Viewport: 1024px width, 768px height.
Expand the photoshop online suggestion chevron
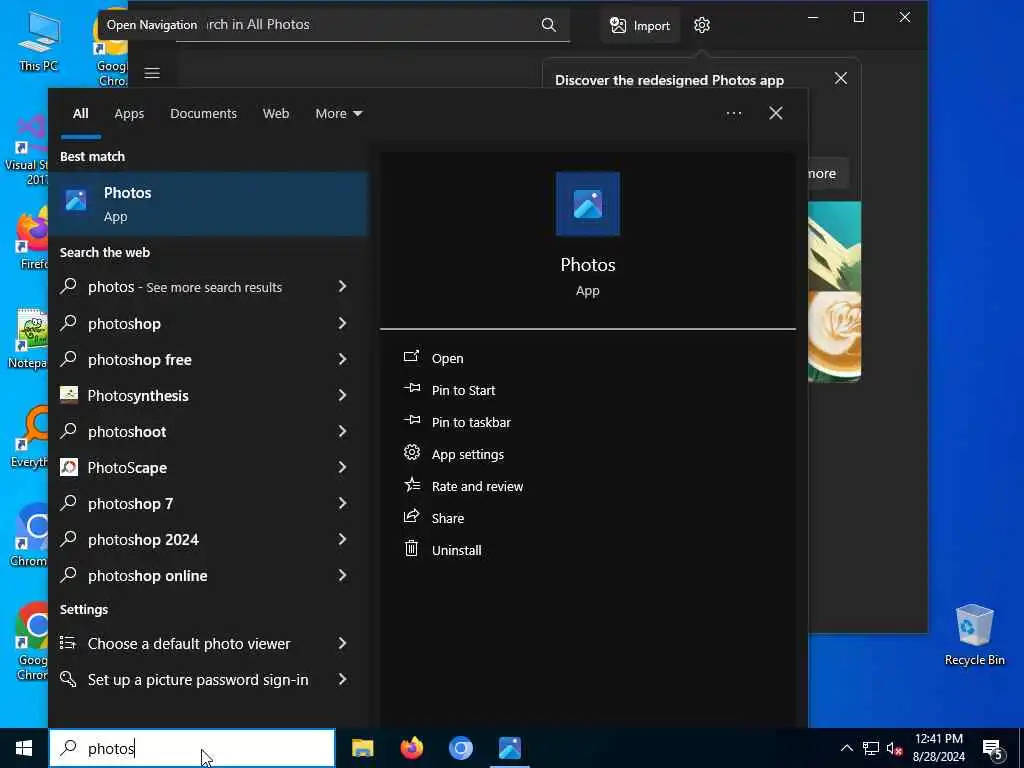pos(342,575)
